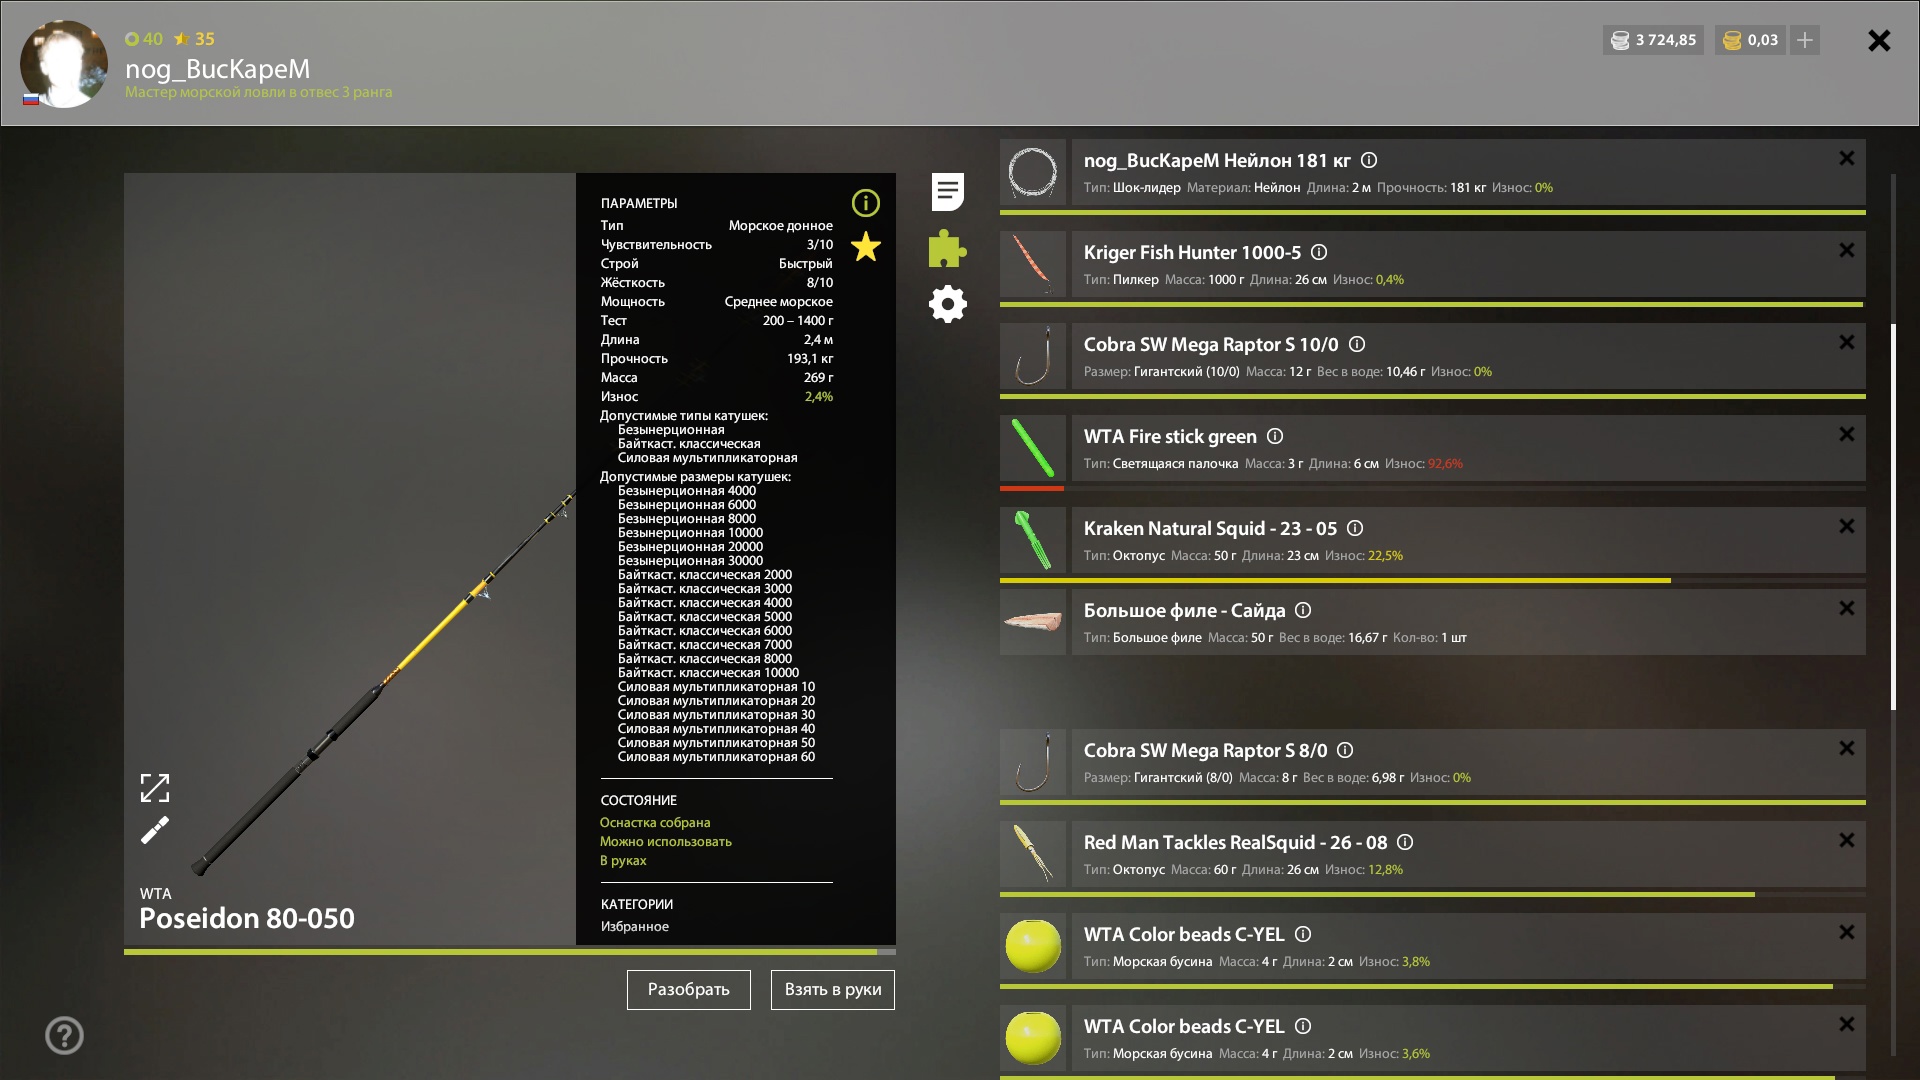Click the Можно использовать status text
Screen dimensions: 1920x1080
(666, 842)
